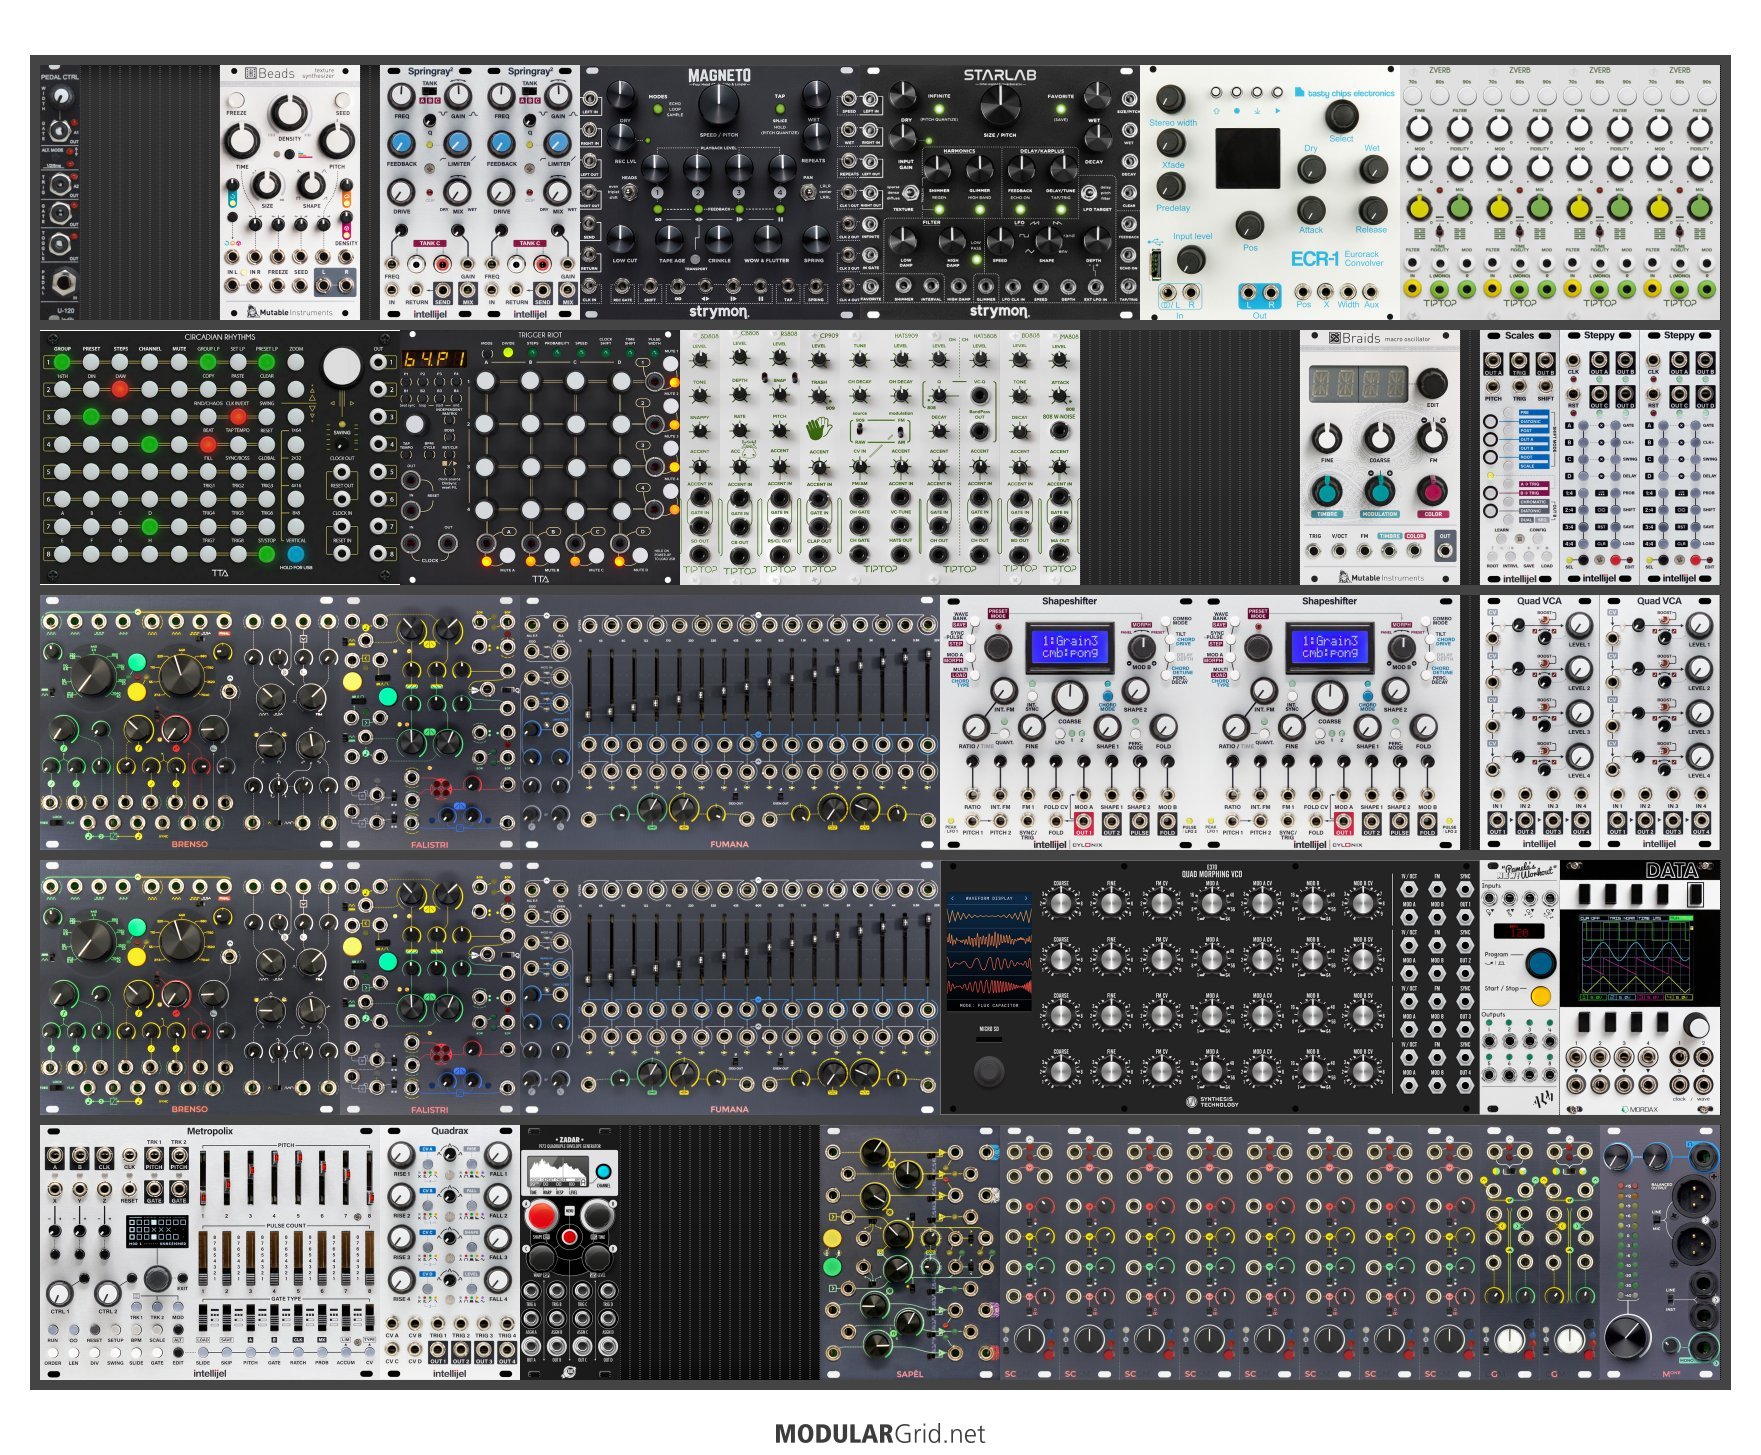Image resolution: width=1761 pixels, height=1455 pixels.
Task: Click the Beads SHAPE knob
Action: click(312, 184)
